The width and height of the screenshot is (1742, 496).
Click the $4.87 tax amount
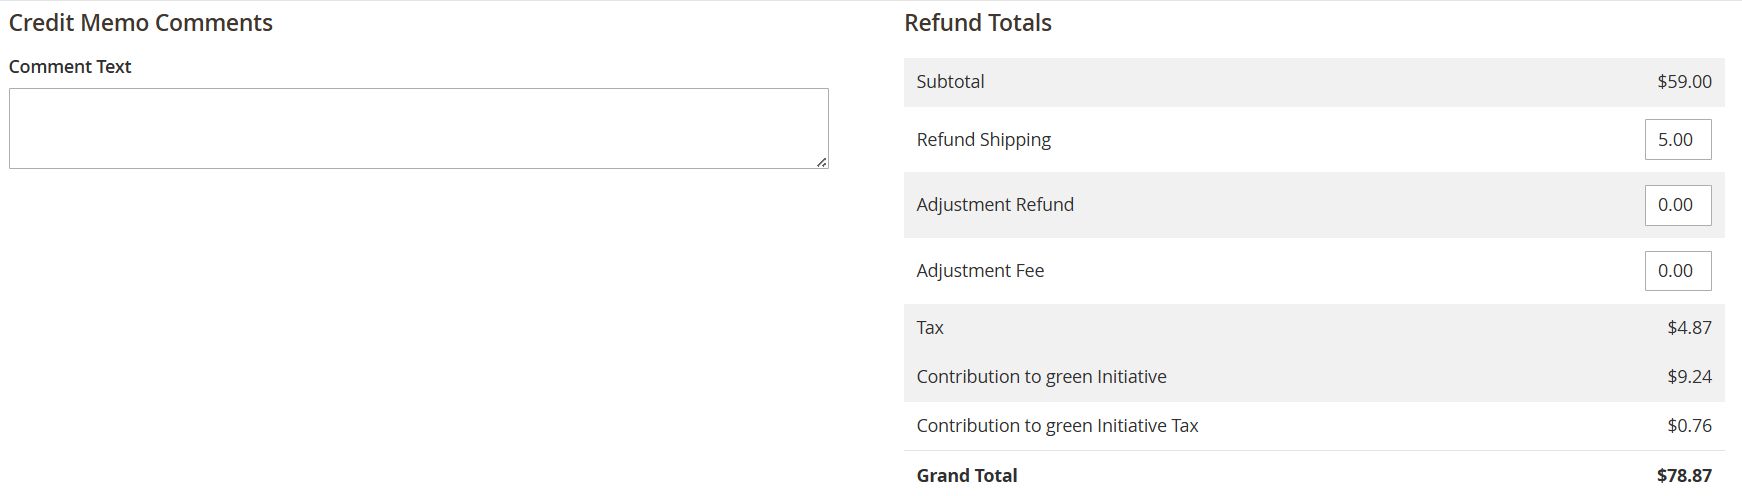pos(1689,328)
